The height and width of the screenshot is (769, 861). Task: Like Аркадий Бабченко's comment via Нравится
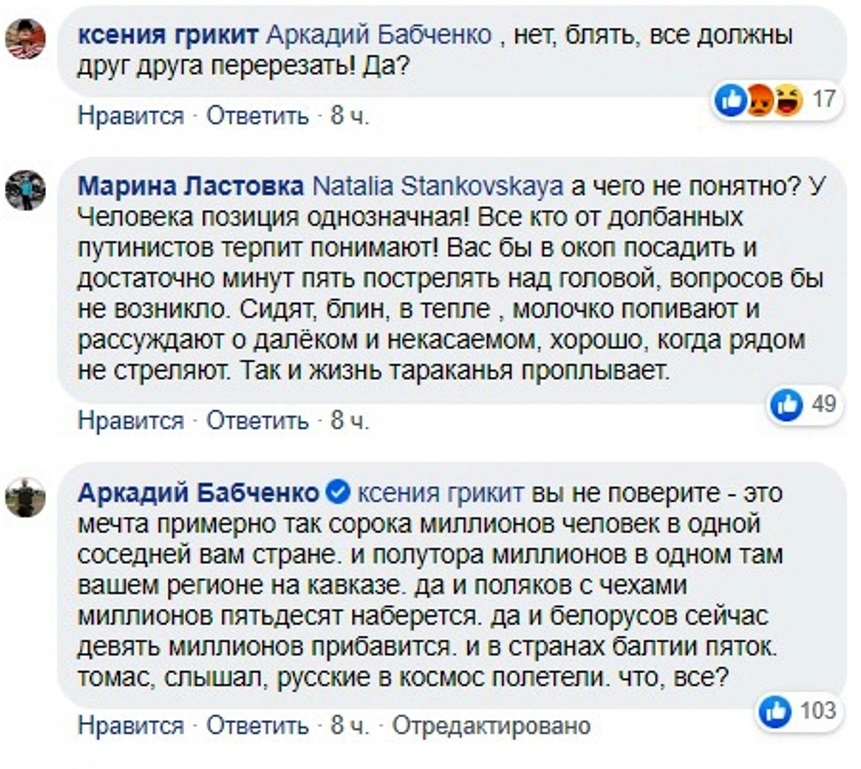click(x=131, y=726)
